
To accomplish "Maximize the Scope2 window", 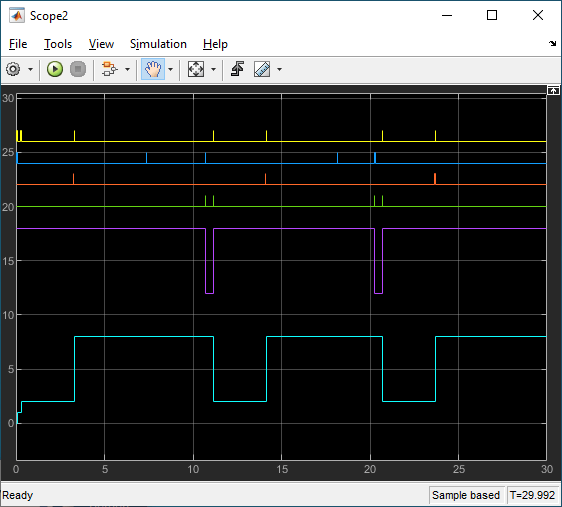I will (492, 15).
